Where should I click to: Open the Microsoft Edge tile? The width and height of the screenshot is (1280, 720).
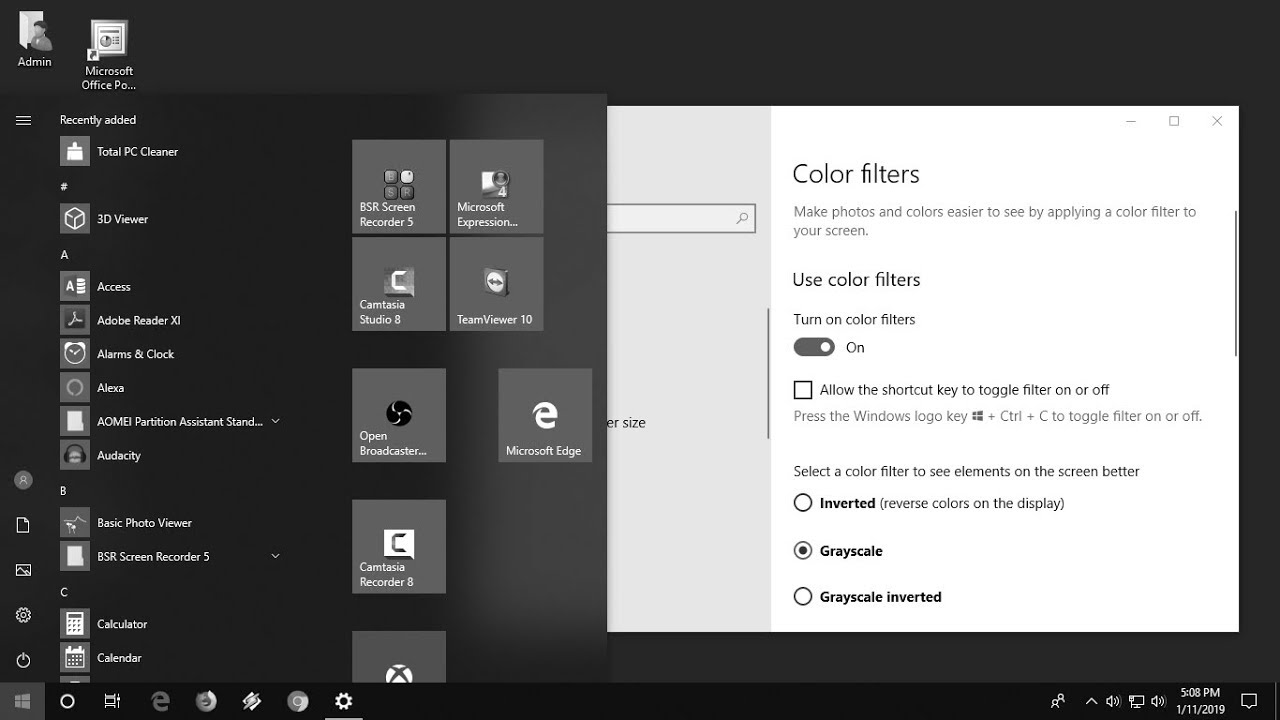(545, 415)
